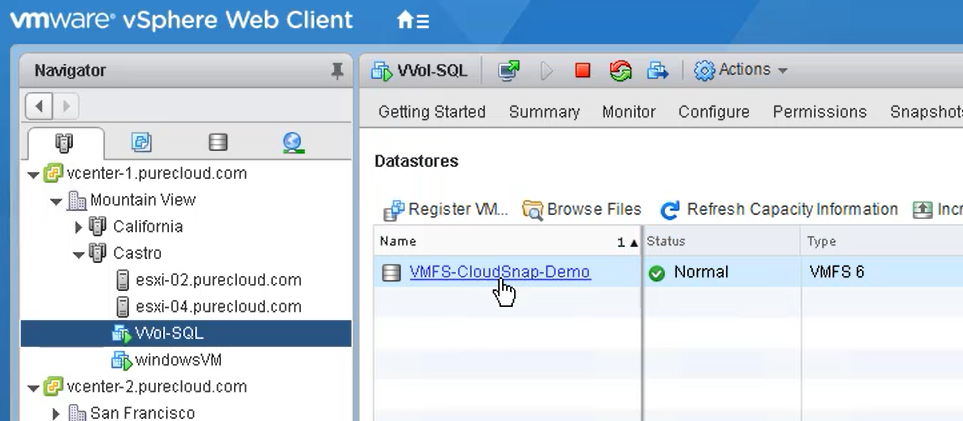The image size is (963, 421).
Task: Collapse Mountain View datacenter node
Action: pos(56,201)
